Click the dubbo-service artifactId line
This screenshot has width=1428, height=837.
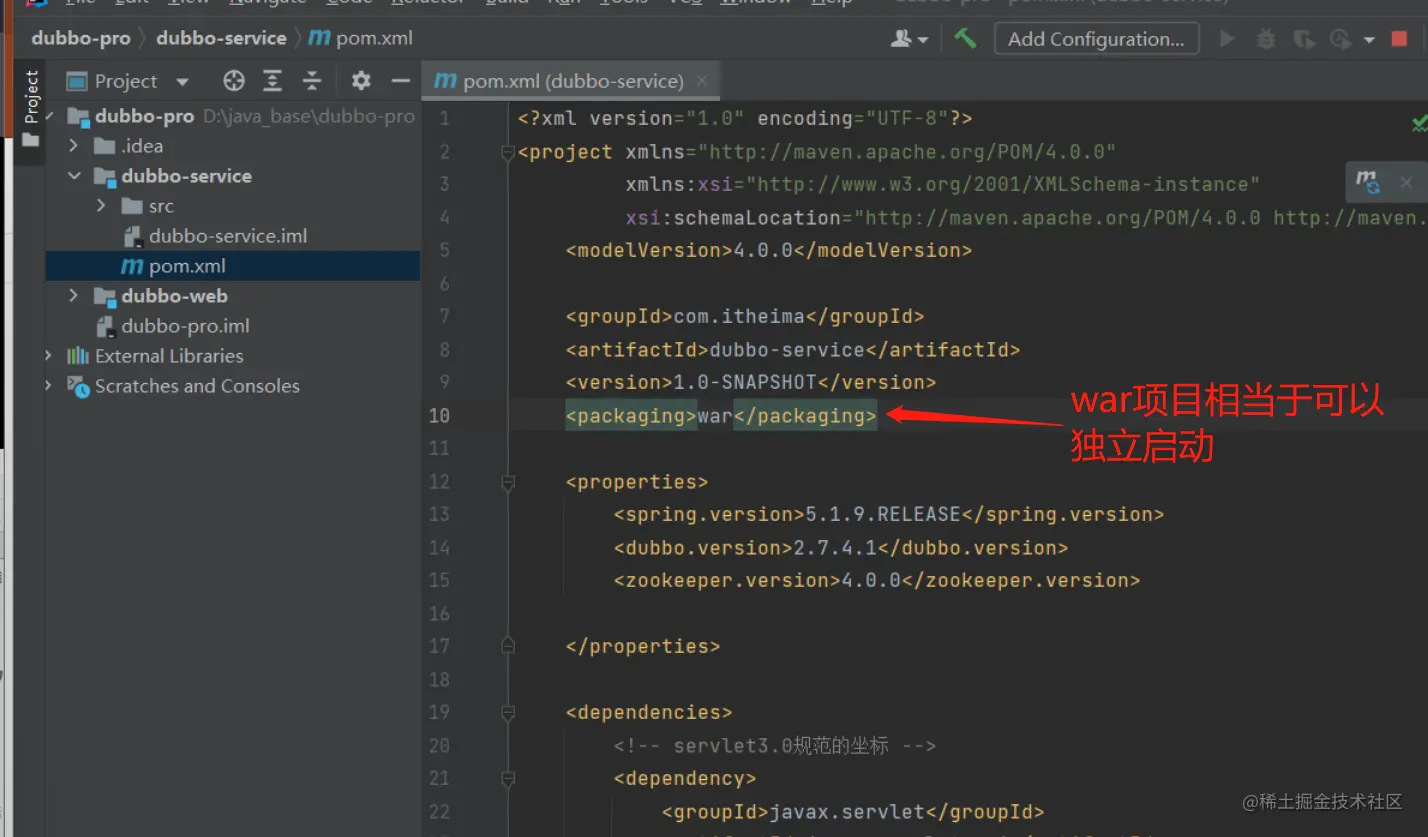pyautogui.click(x=793, y=349)
